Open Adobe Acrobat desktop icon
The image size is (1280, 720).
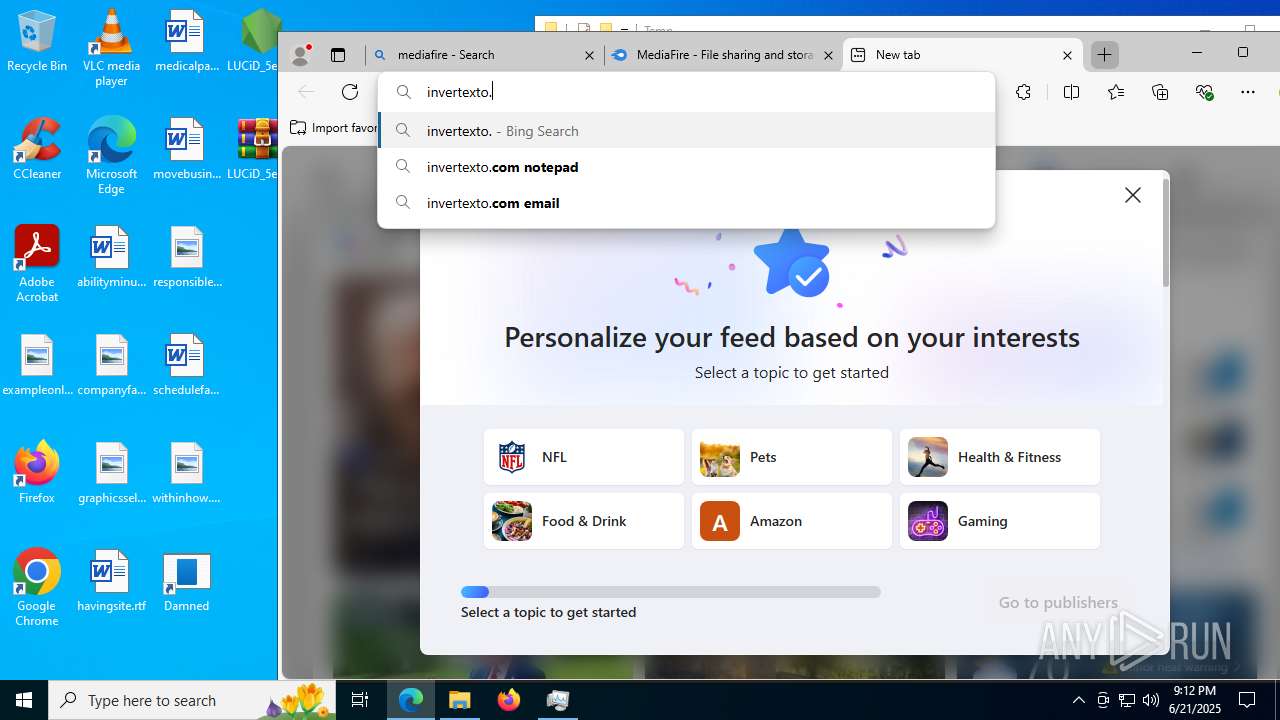pyautogui.click(x=37, y=264)
